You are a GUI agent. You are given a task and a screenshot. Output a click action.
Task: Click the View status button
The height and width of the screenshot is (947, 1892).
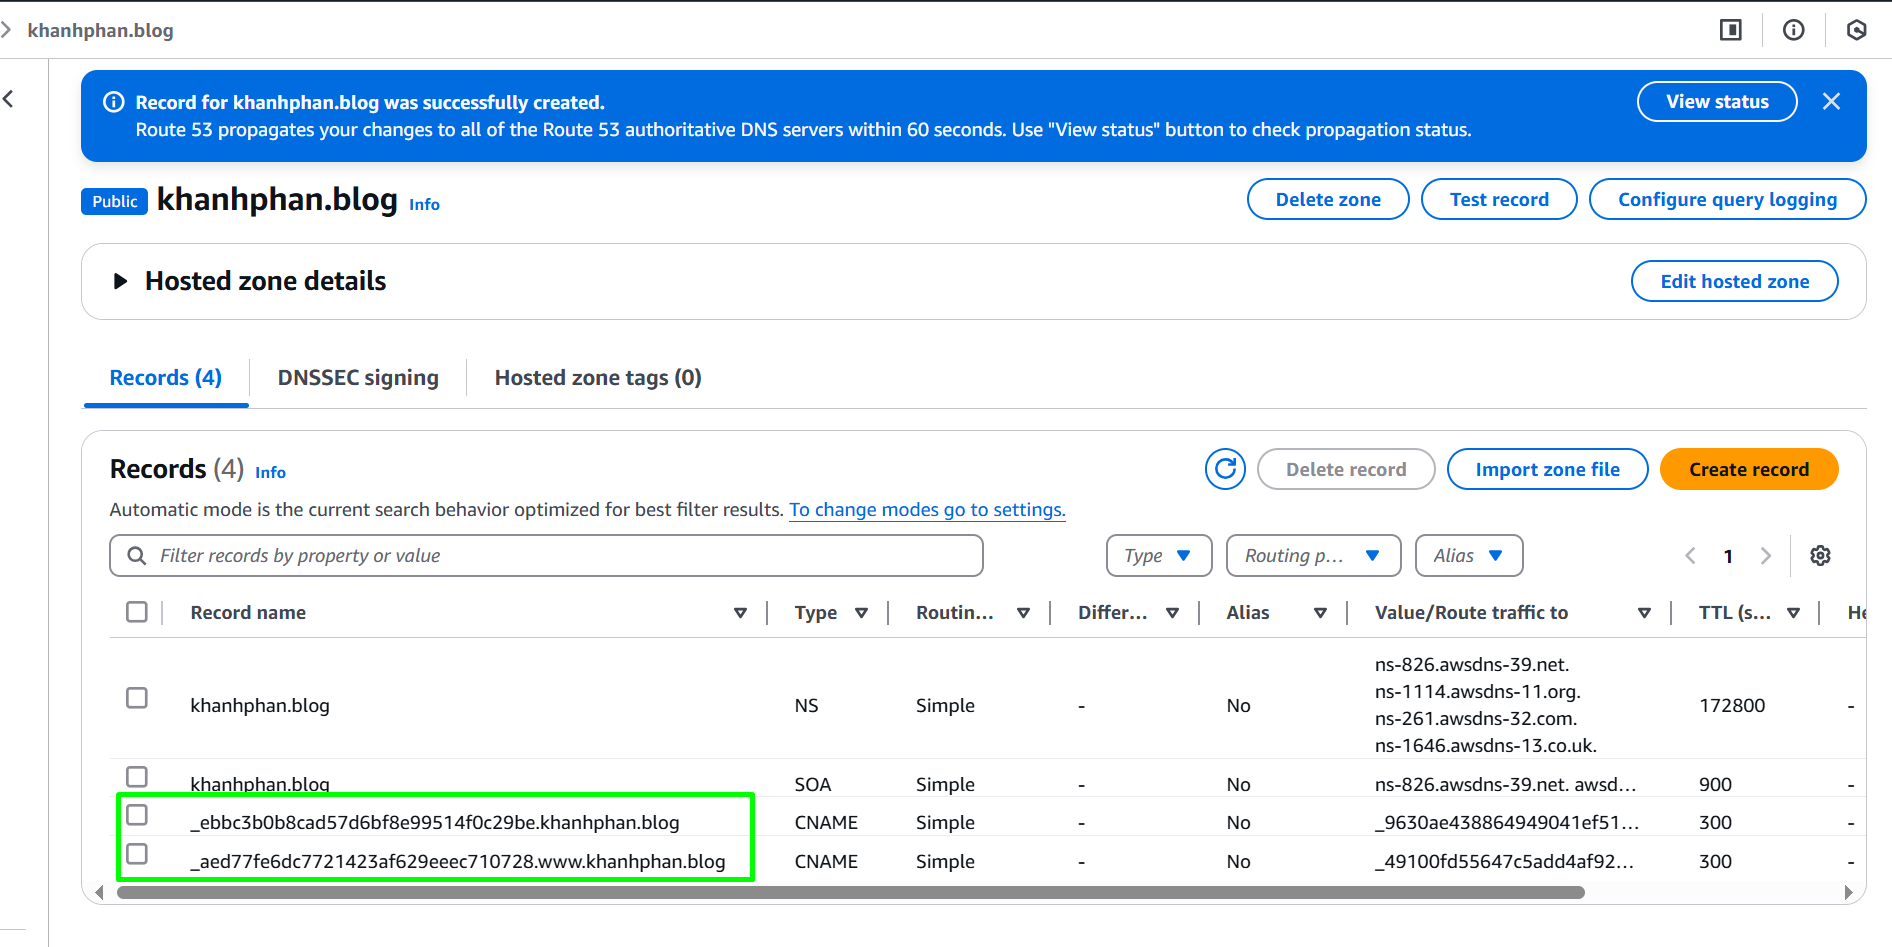pyautogui.click(x=1717, y=102)
